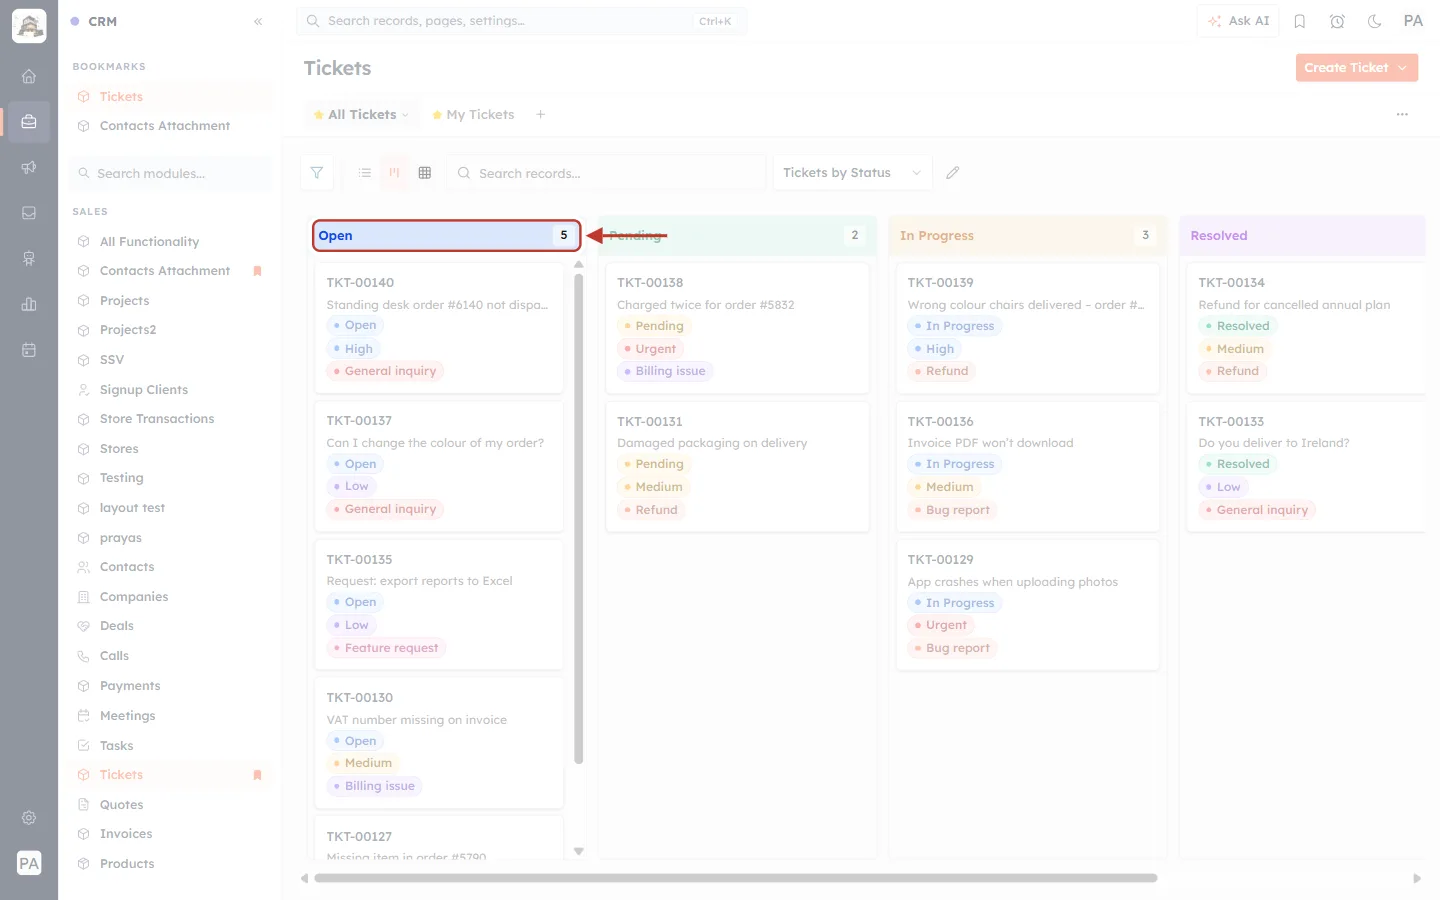Expand the Create Ticket arrow menu

(1403, 68)
